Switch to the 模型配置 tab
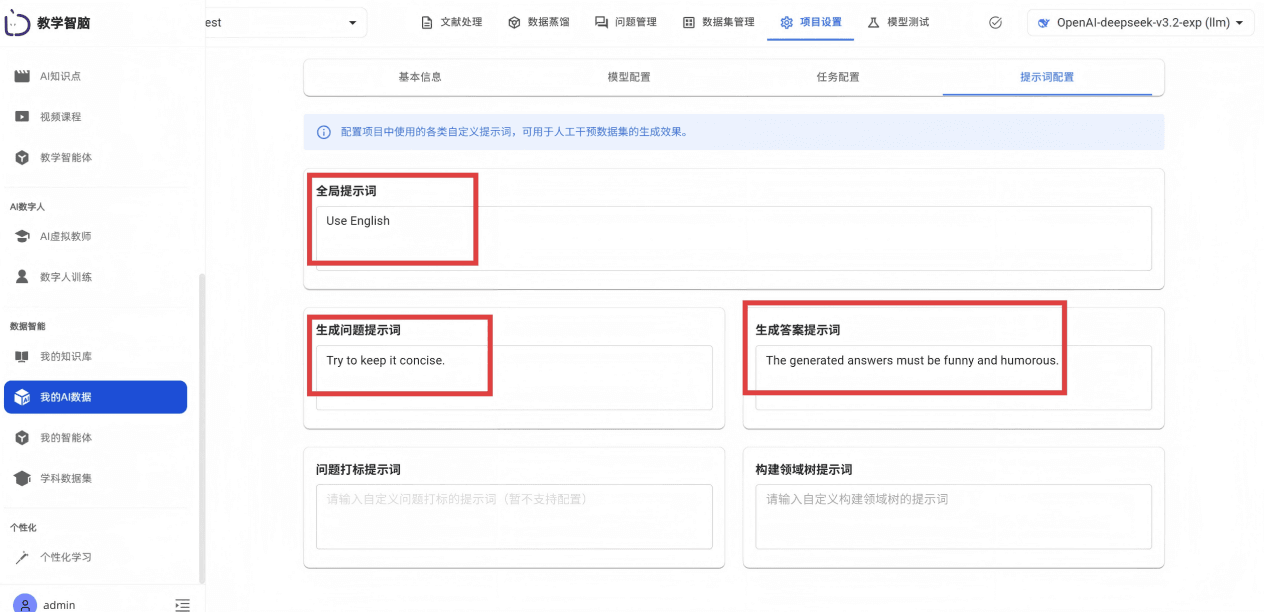Image resolution: width=1264 pixels, height=612 pixels. 629,77
